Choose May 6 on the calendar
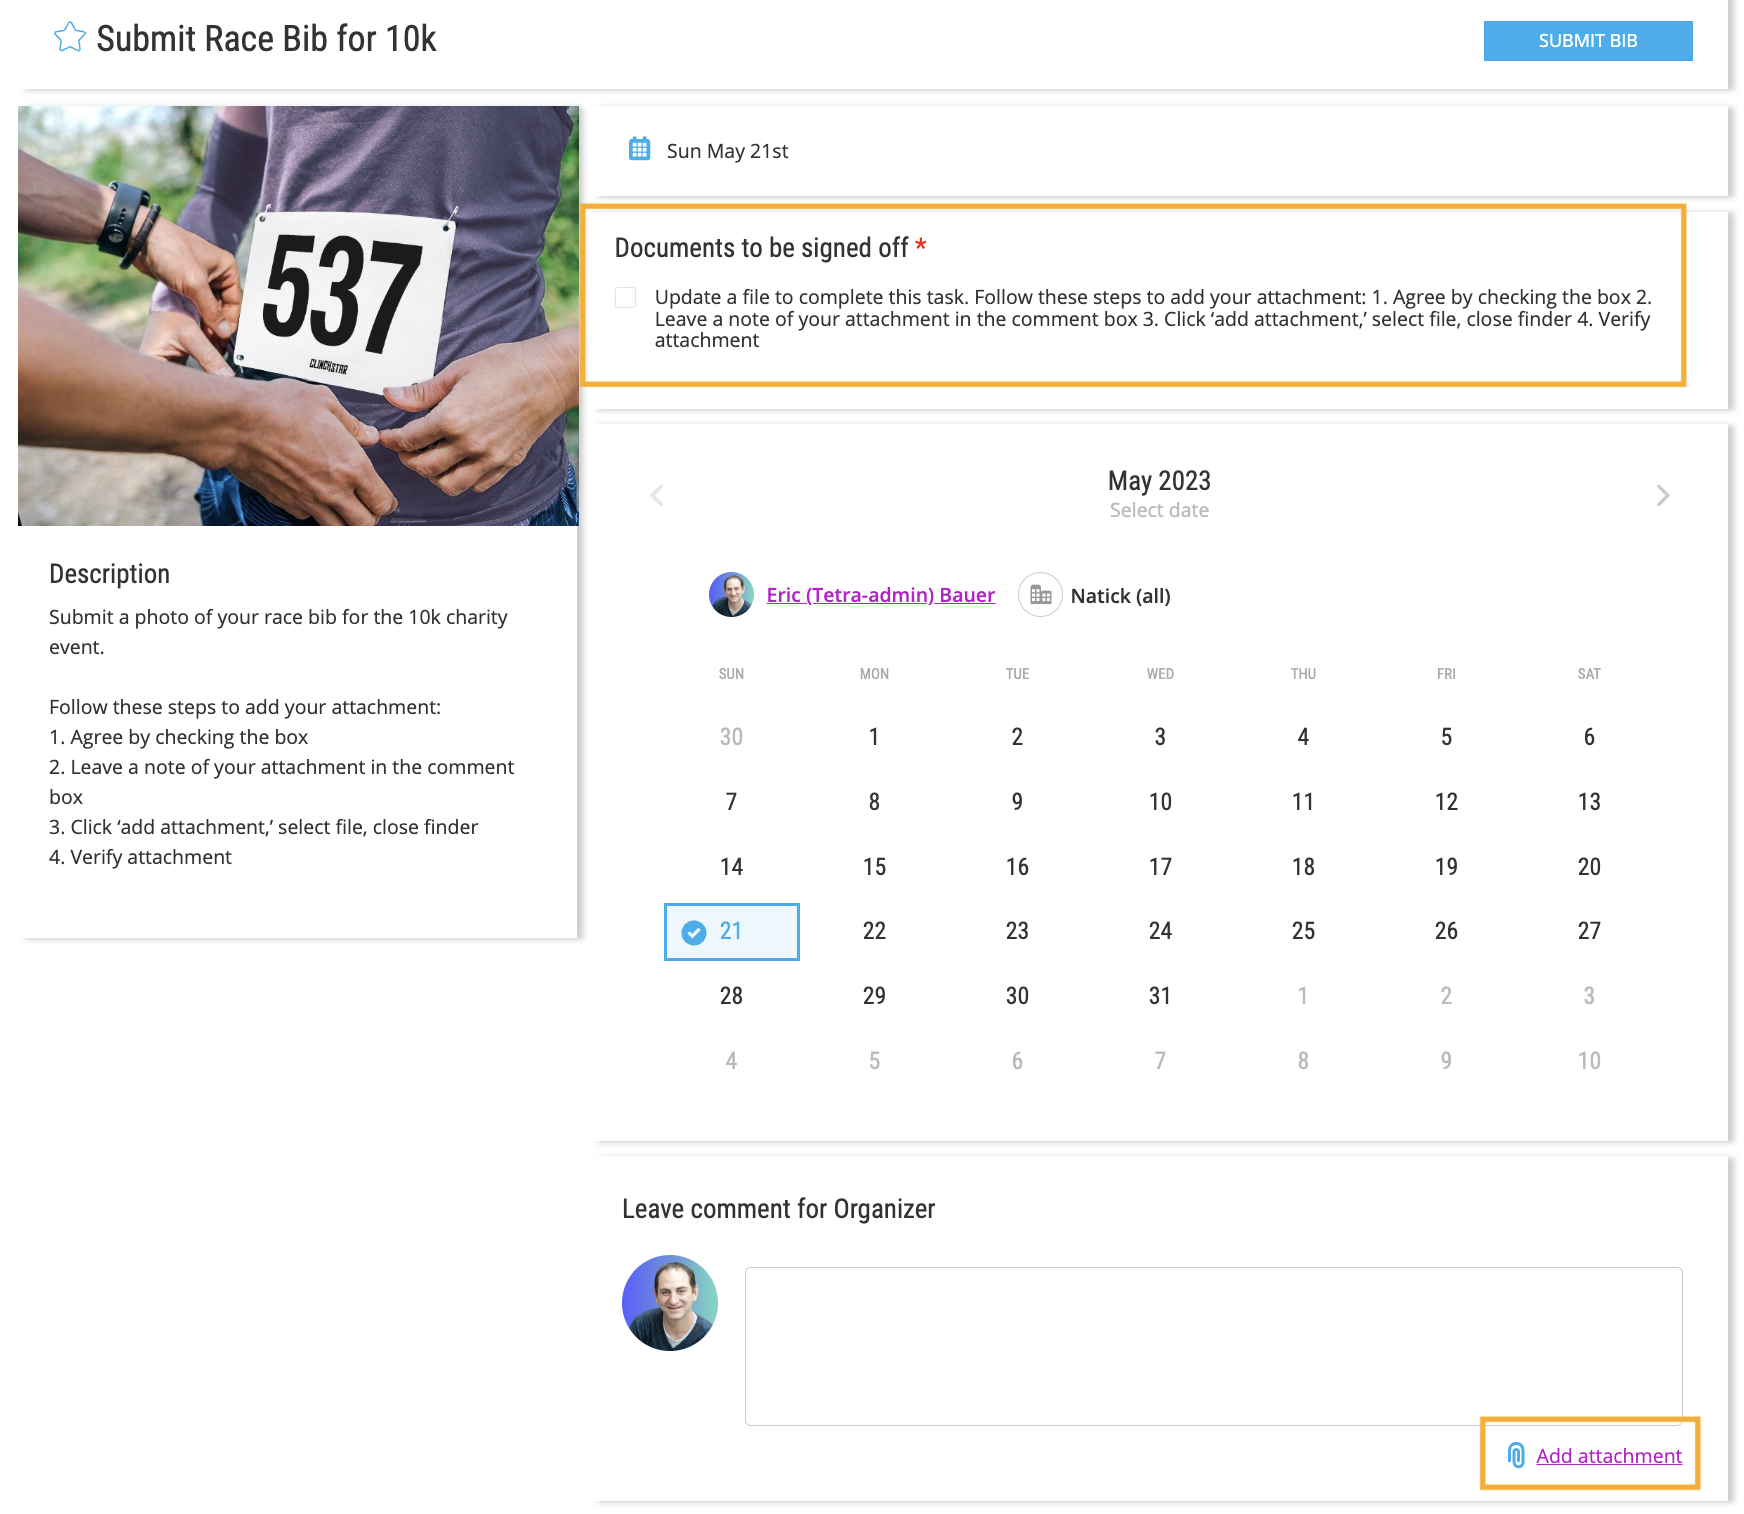 point(1589,737)
